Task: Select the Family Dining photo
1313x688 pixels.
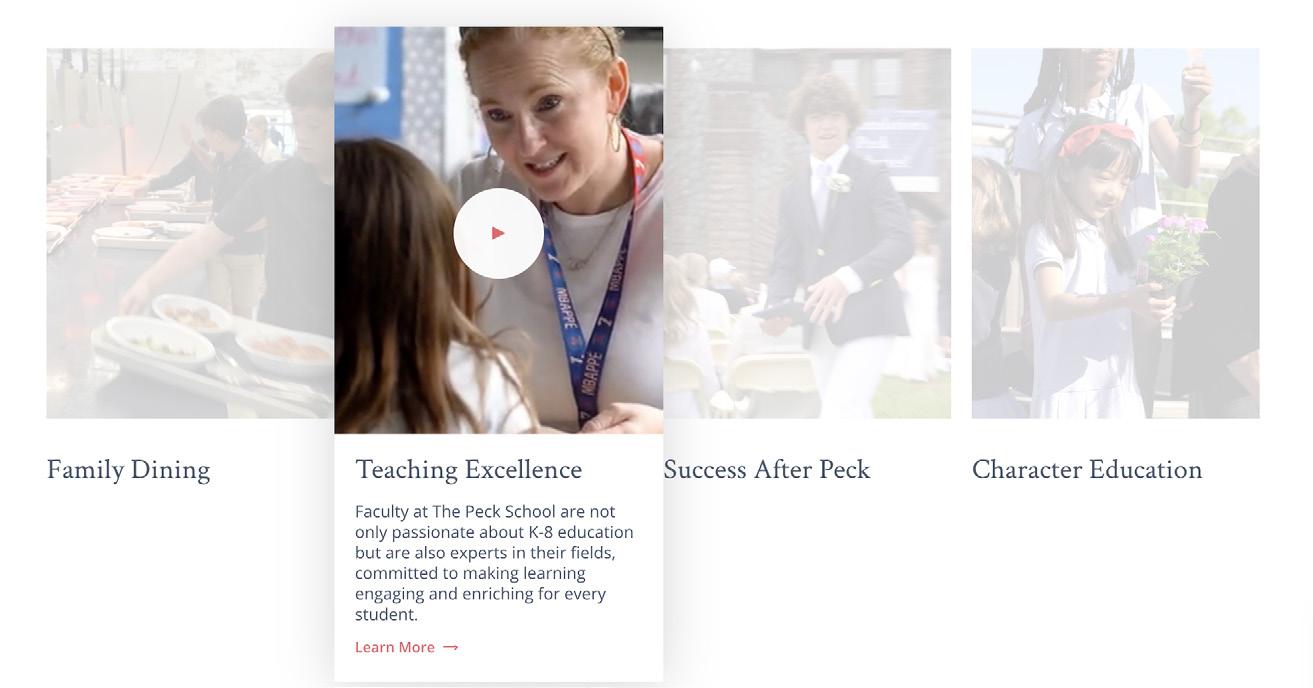Action: click(190, 233)
